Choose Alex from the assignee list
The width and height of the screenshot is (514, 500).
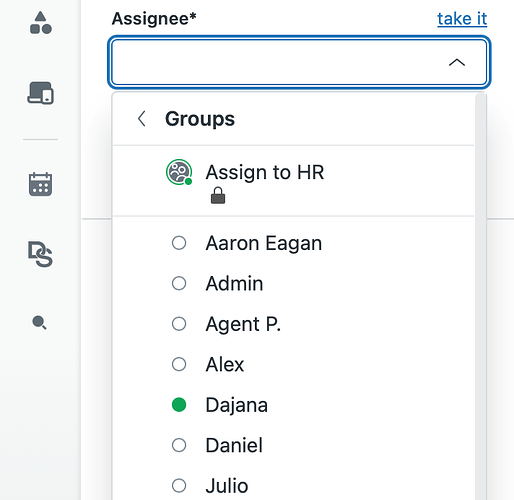293,364
